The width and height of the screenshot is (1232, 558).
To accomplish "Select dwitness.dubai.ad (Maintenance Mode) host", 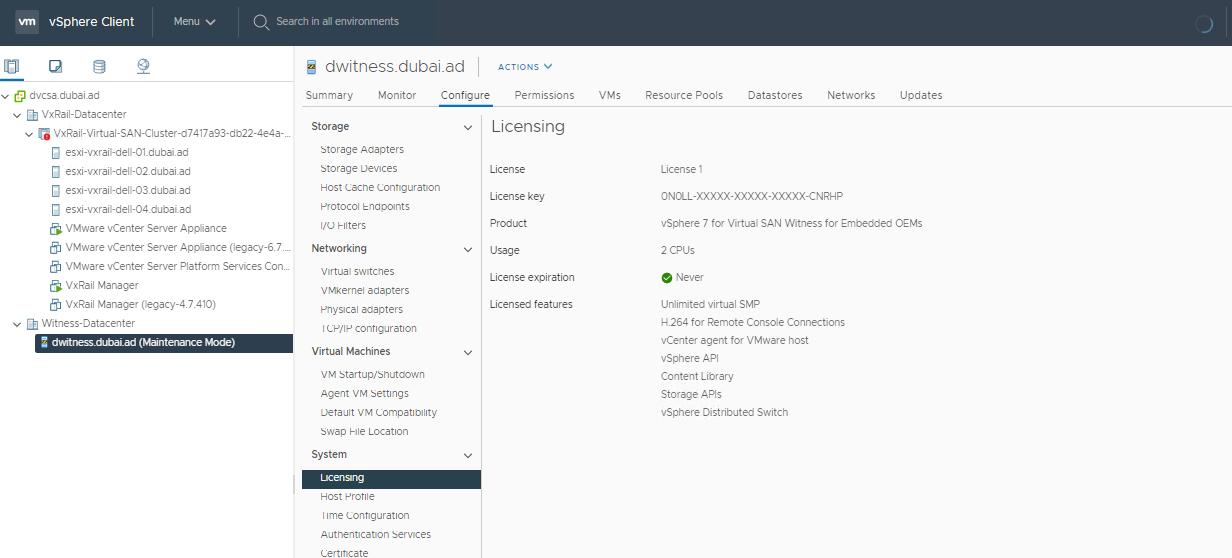I will (165, 343).
